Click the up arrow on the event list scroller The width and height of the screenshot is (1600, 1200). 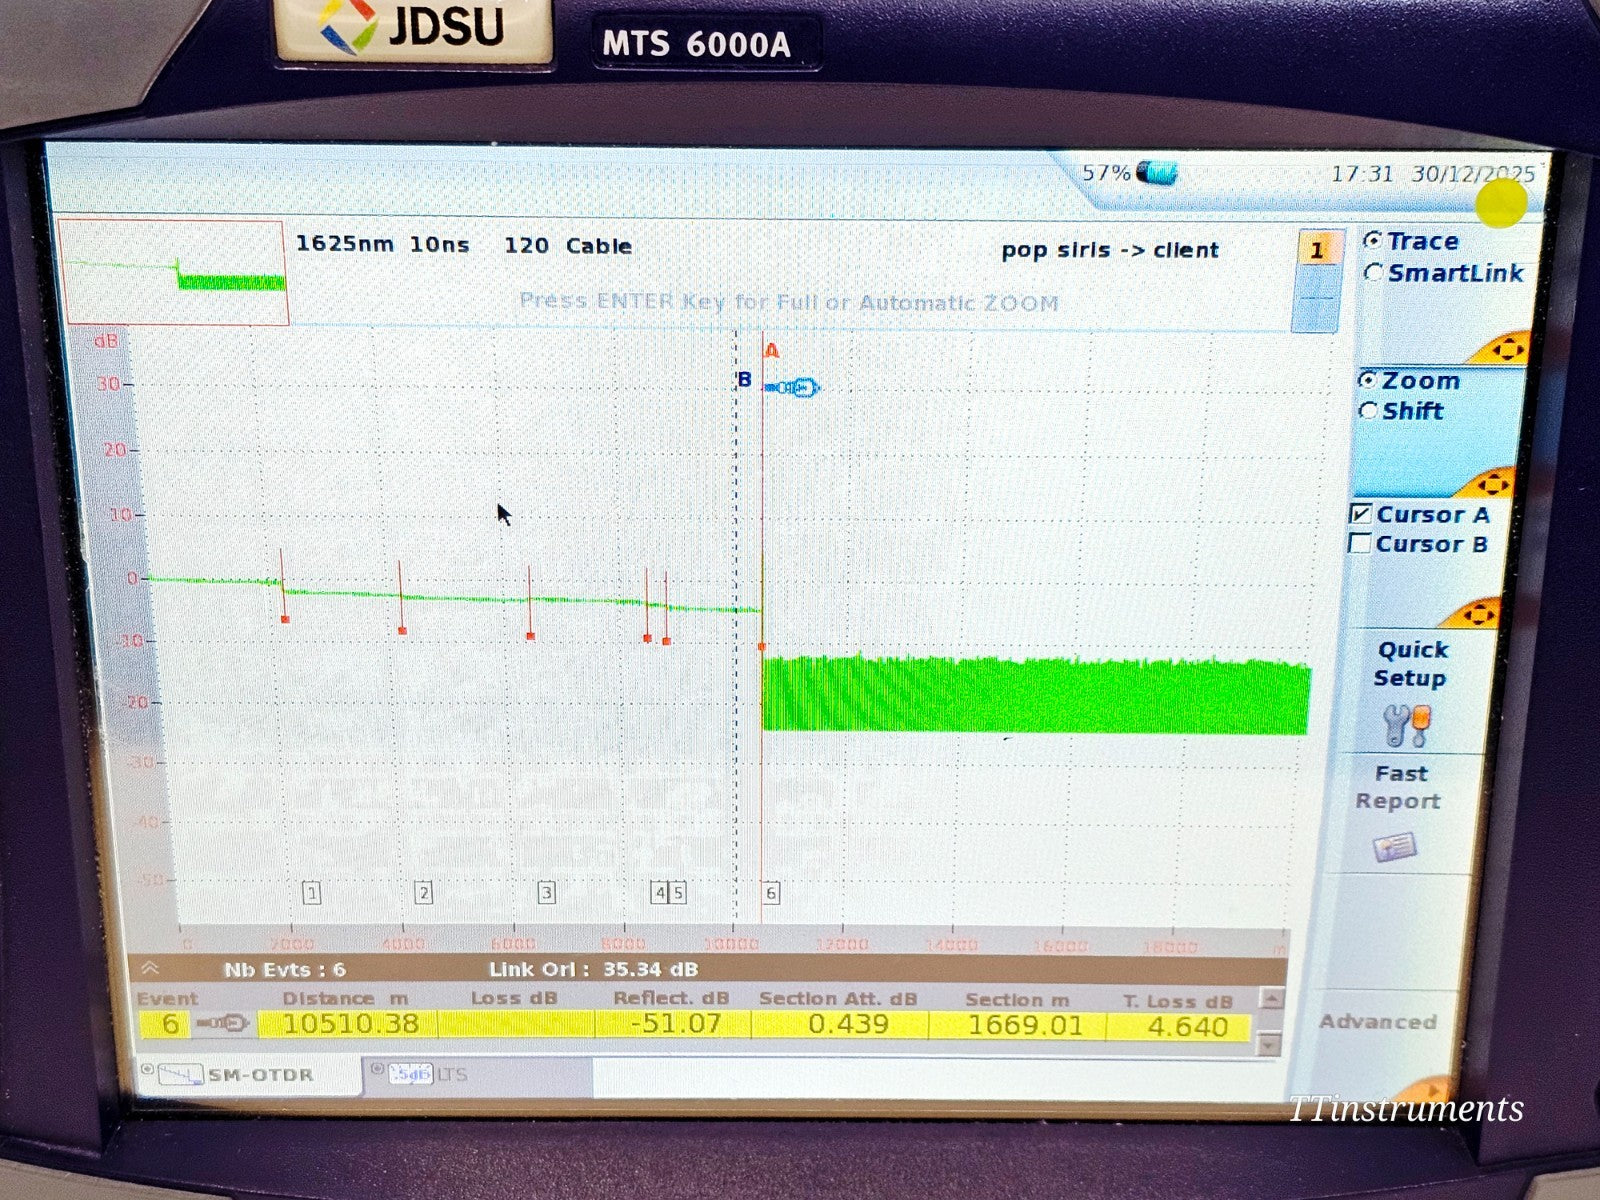point(1270,997)
